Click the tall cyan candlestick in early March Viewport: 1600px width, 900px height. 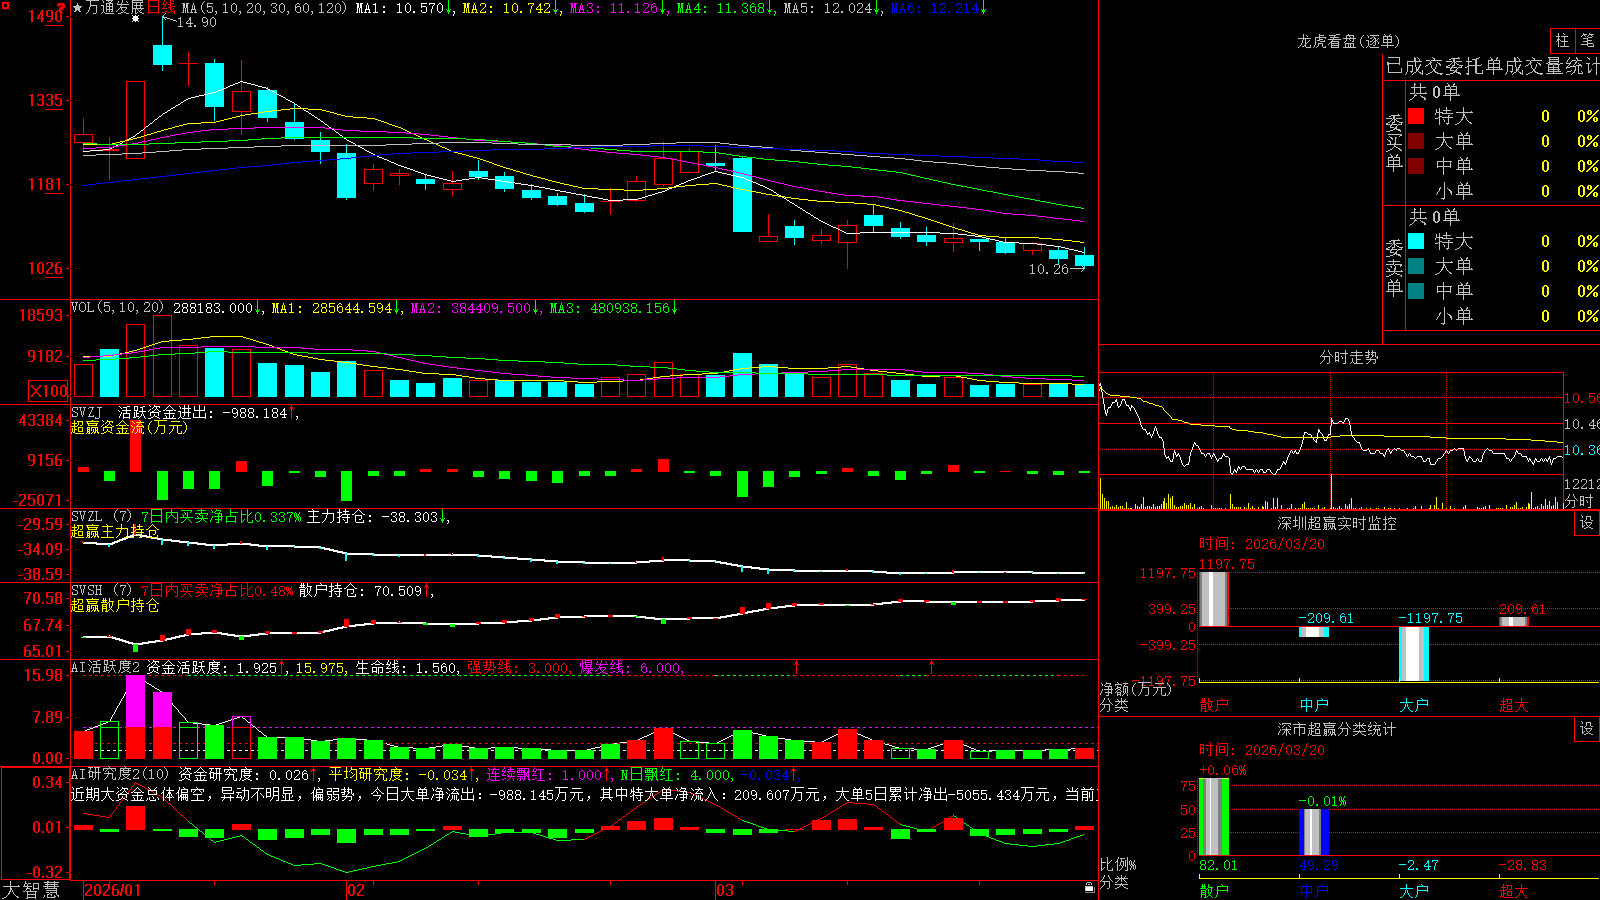tap(742, 194)
